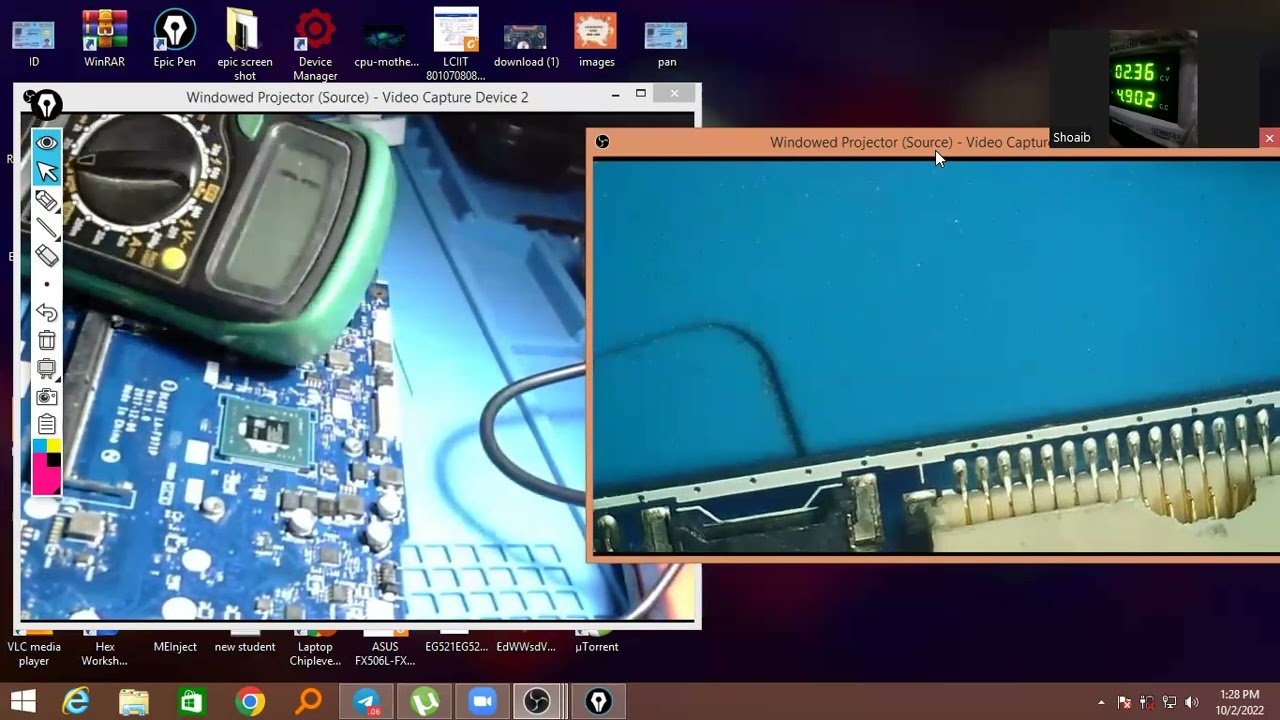The image size is (1280, 720).
Task: Clear screen using Epic Pen trash icon
Action: [x=46, y=341]
